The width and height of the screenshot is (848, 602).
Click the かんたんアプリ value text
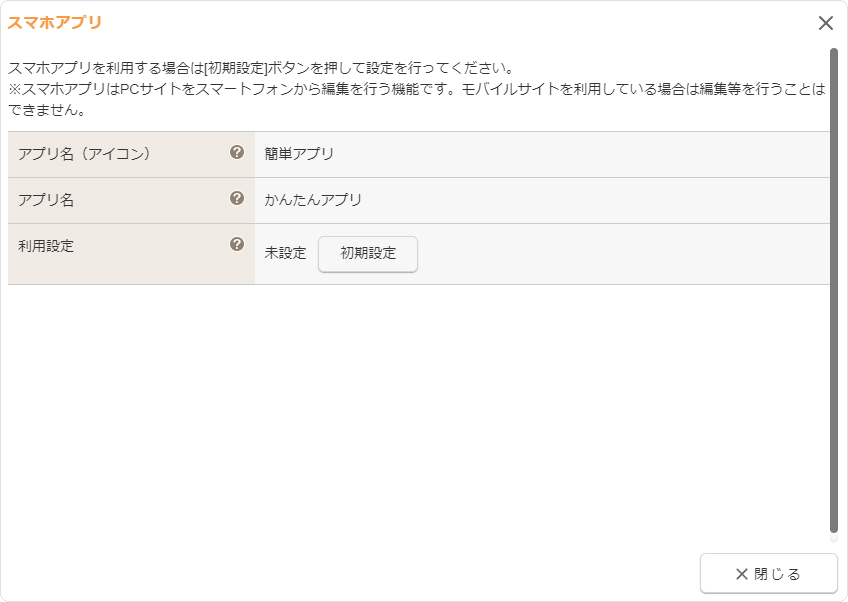(x=313, y=200)
